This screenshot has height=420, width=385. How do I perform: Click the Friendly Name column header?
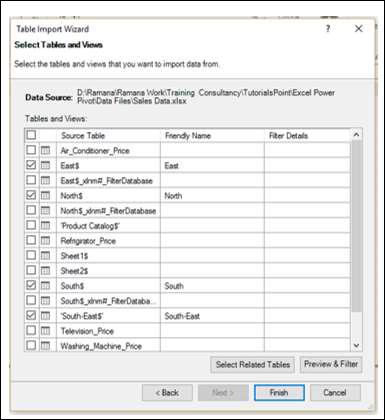[212, 136]
